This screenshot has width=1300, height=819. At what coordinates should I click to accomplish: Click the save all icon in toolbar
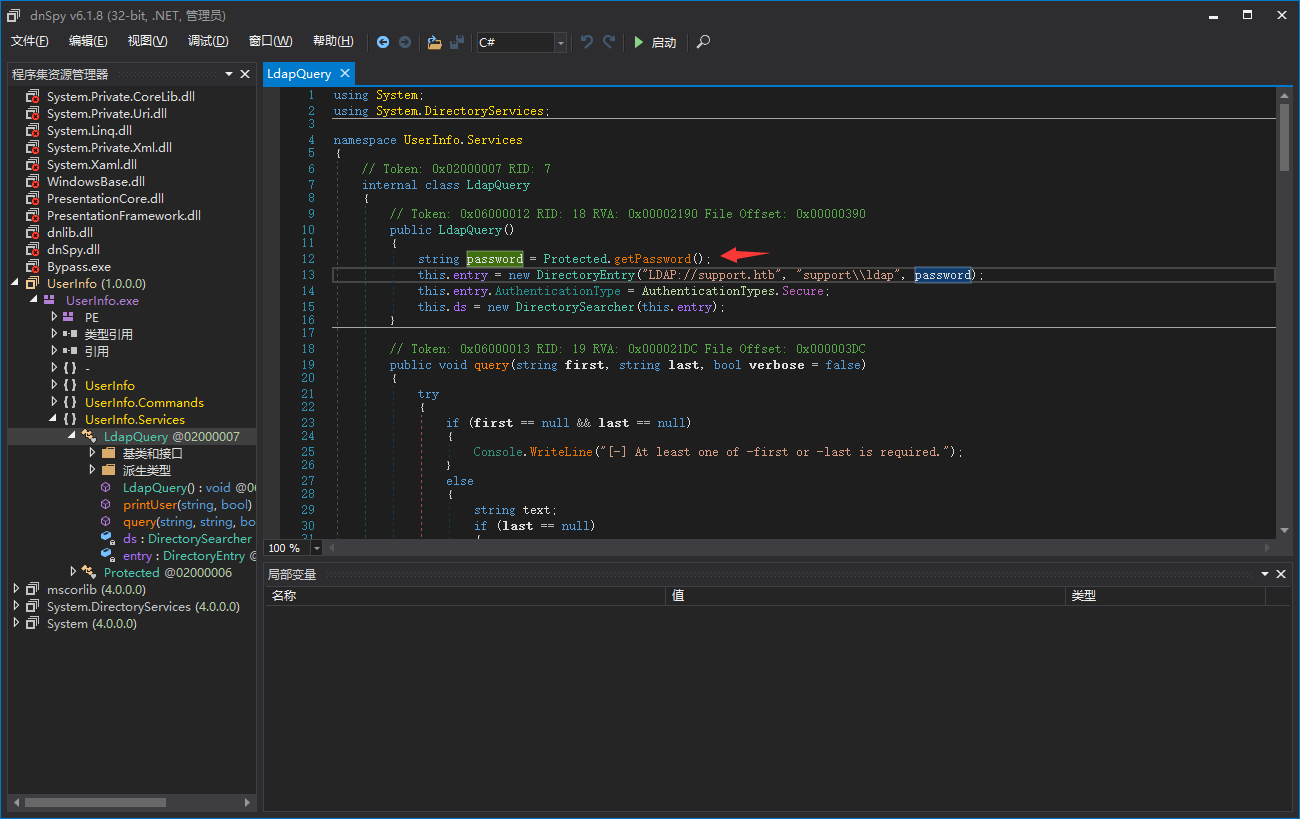[x=457, y=42]
